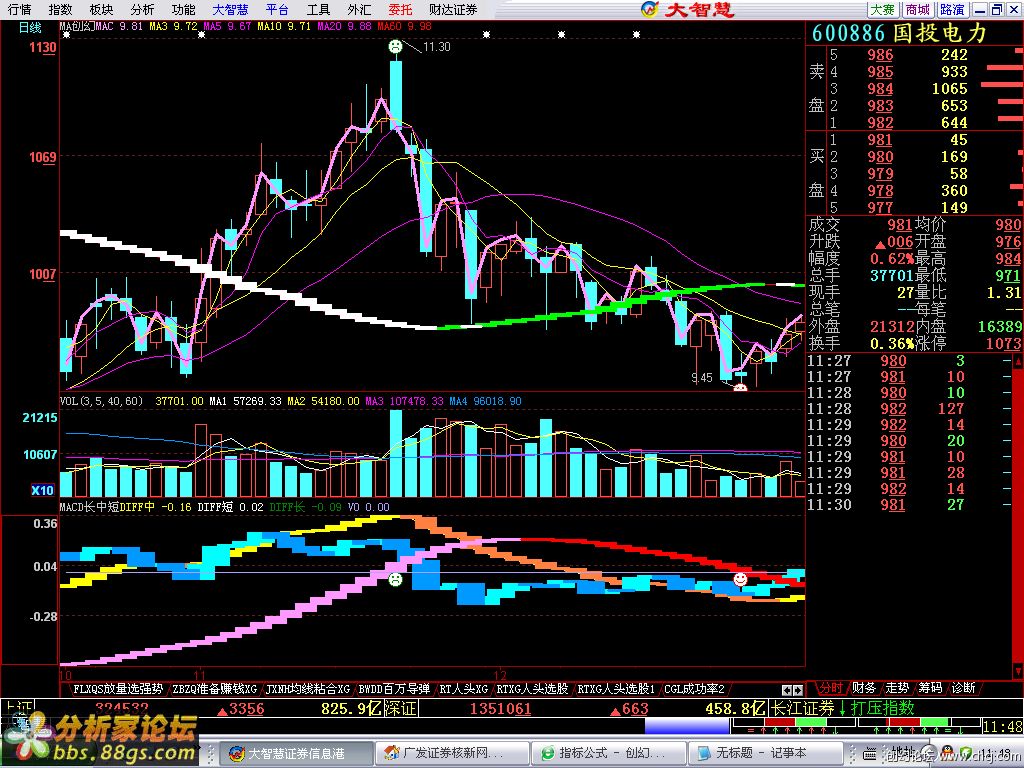Screen dimensions: 1024x768
Task: Click the indicator tabs right arrow
Action: coord(797,690)
